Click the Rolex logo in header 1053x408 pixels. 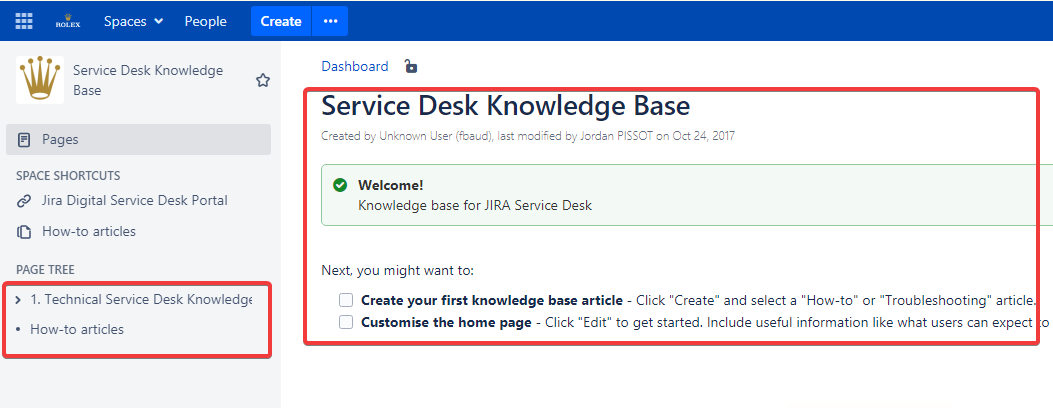pyautogui.click(x=68, y=21)
